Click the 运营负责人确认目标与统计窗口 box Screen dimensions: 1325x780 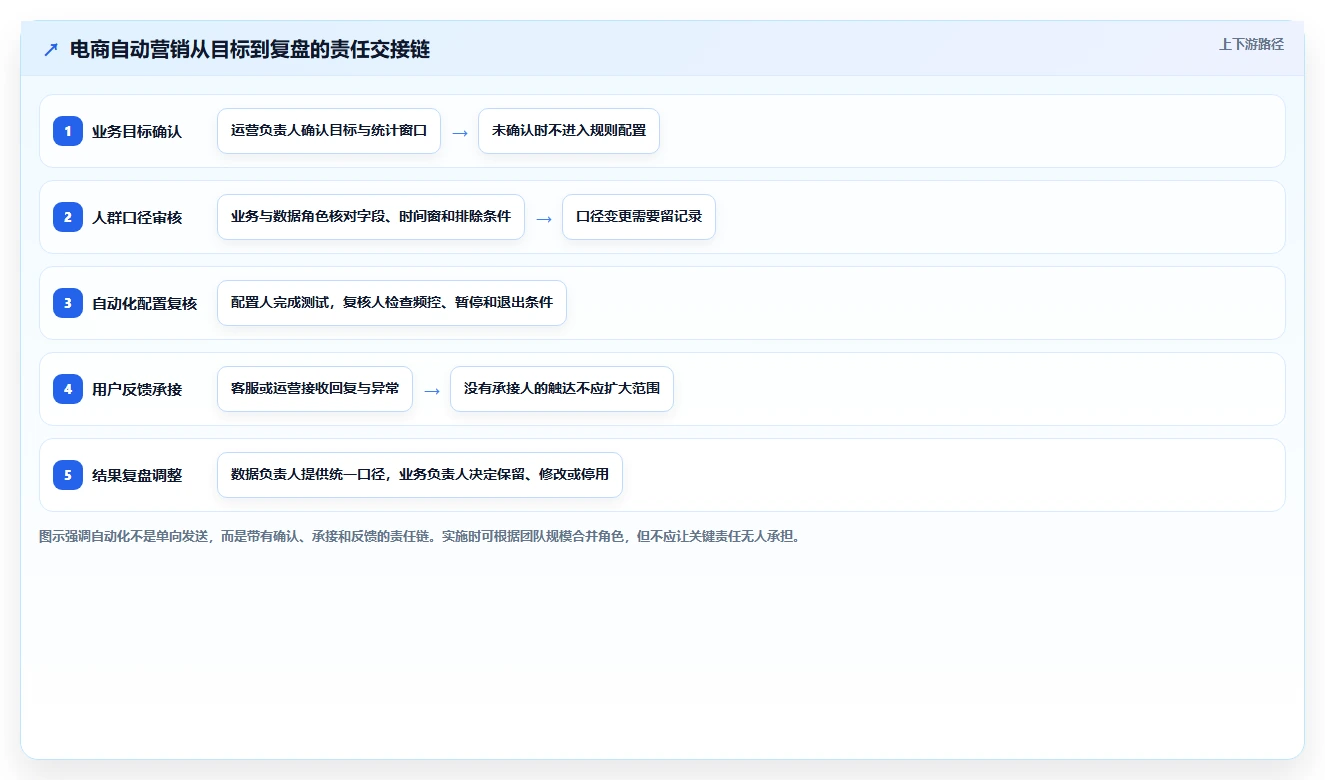[x=329, y=131]
